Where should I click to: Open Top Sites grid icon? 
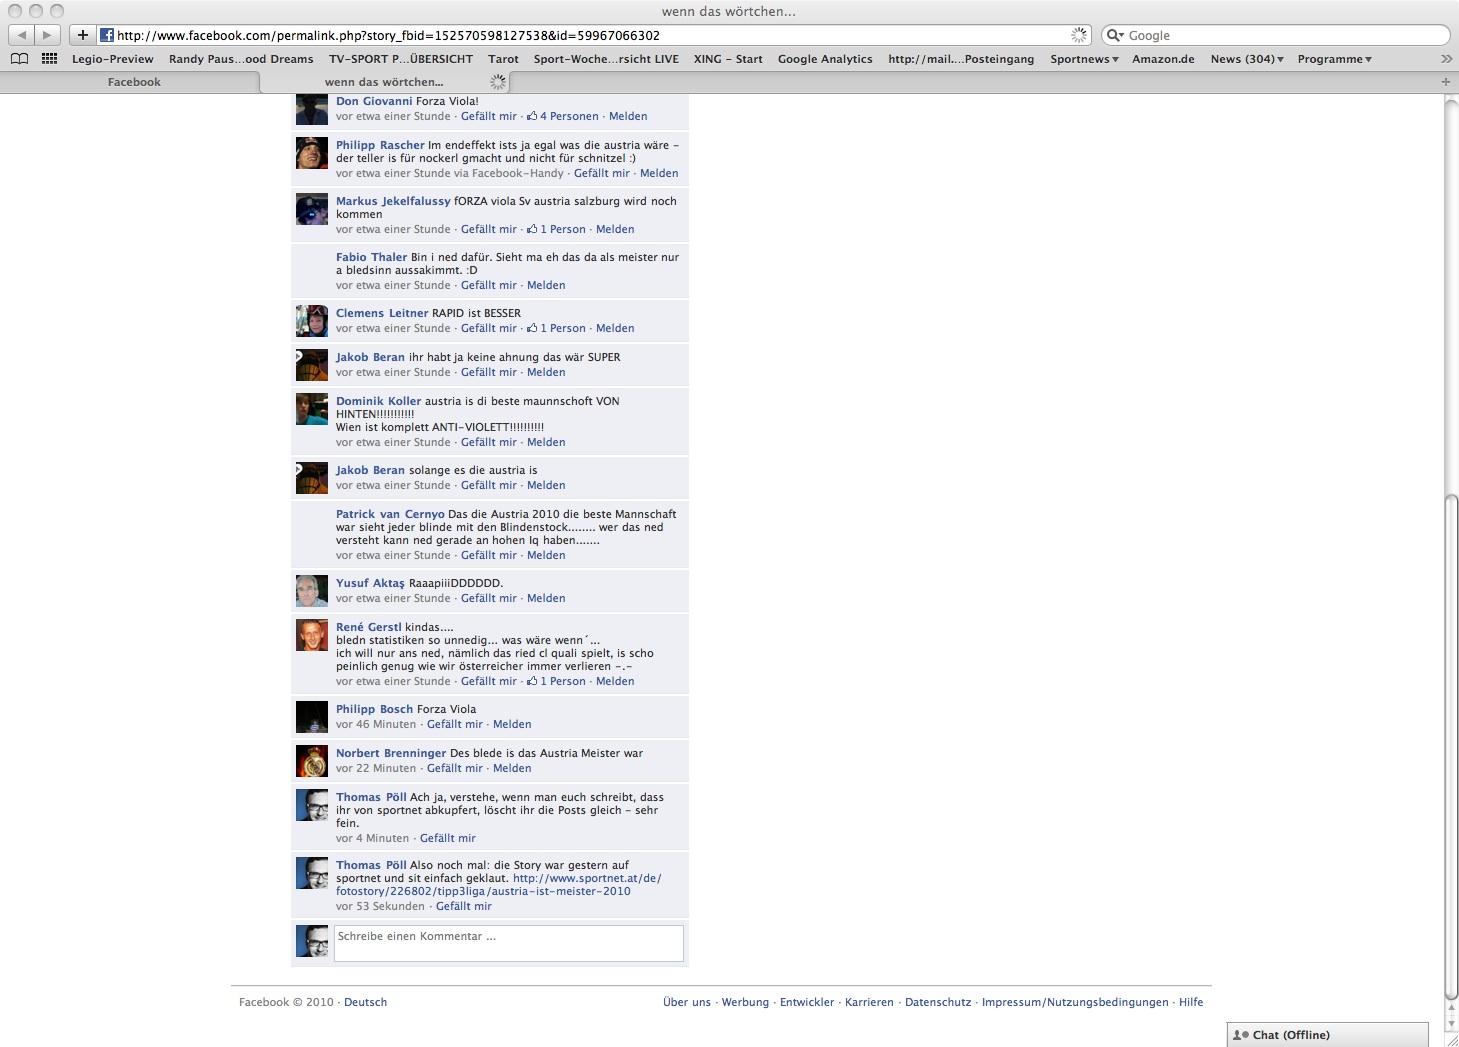coord(49,59)
